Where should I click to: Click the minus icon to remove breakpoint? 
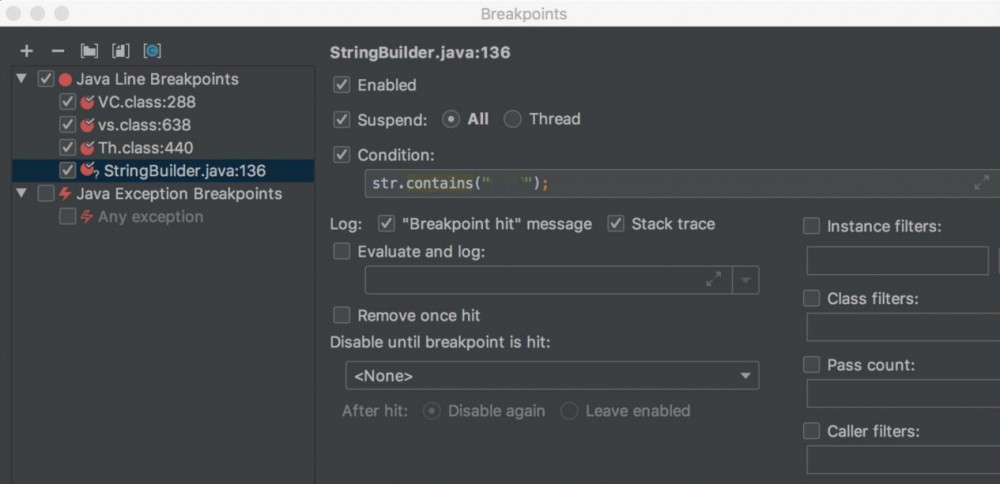coord(57,51)
